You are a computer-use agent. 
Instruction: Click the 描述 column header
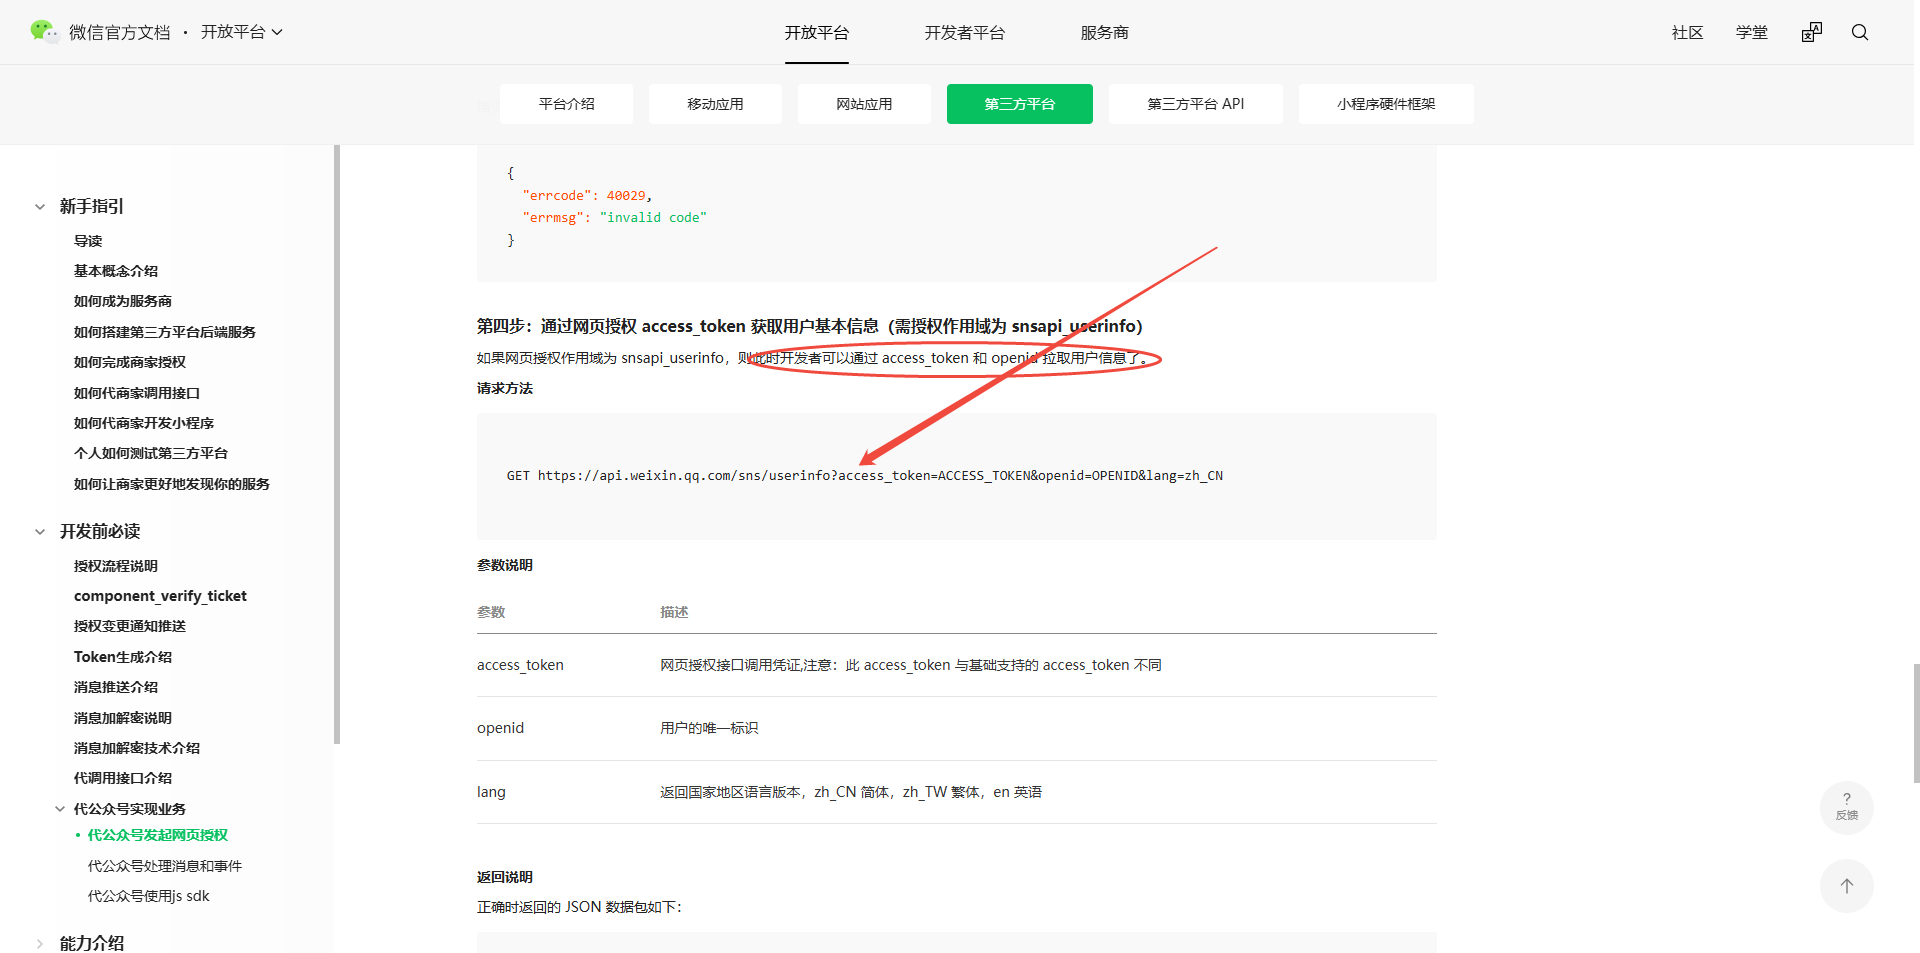(674, 612)
